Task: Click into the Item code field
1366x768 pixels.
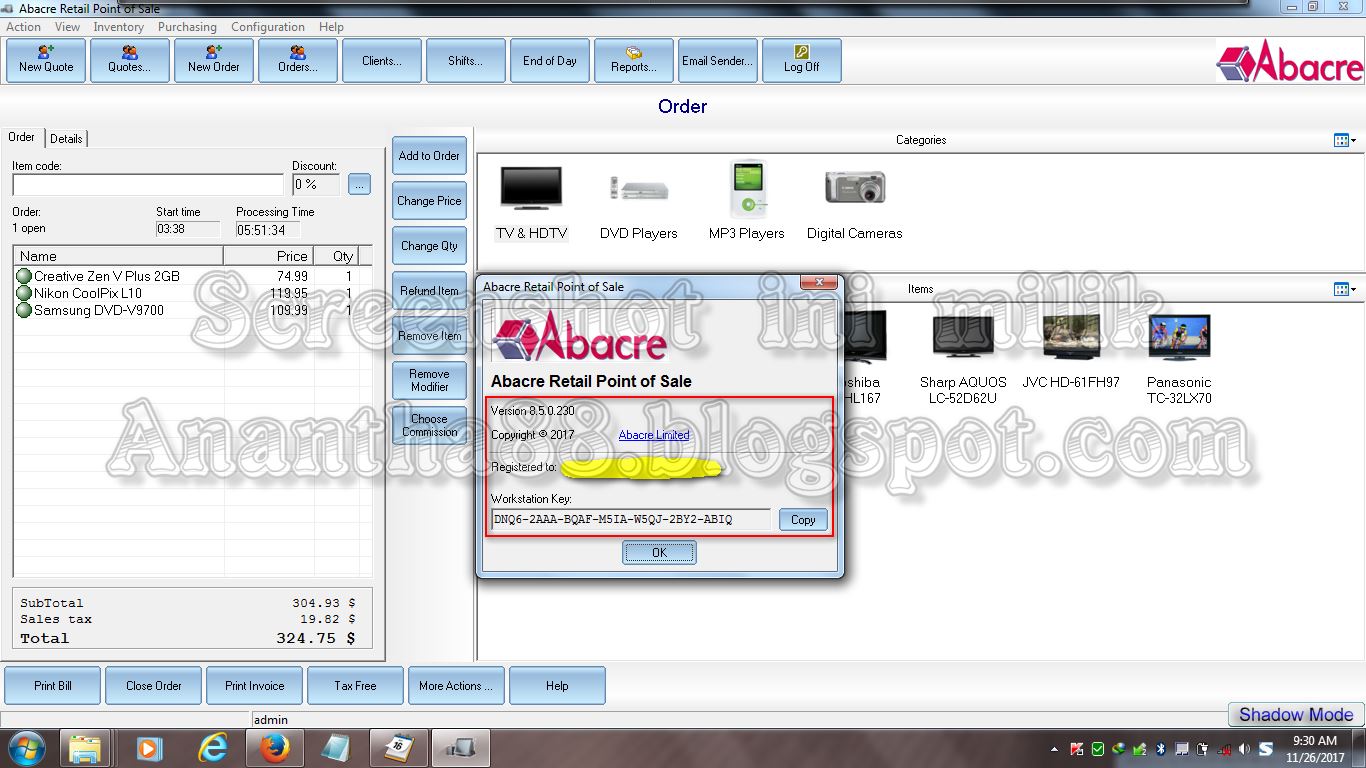Action: tap(148, 185)
